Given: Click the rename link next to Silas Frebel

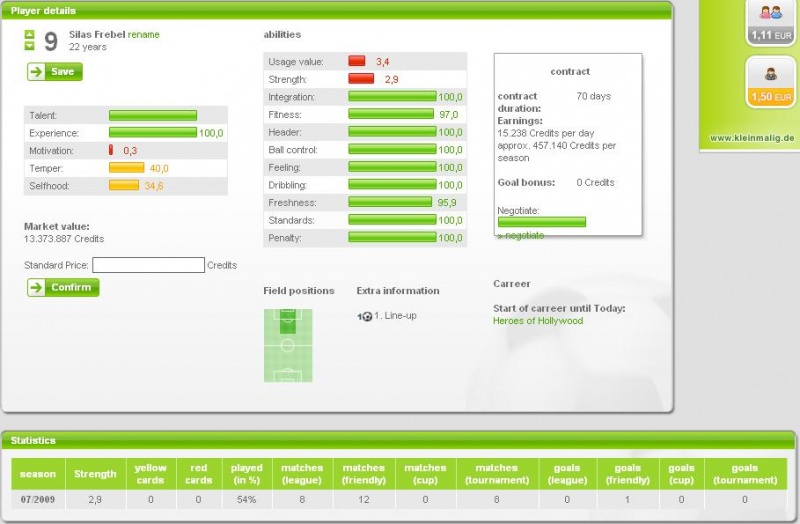Looking at the screenshot, I should click(143, 34).
